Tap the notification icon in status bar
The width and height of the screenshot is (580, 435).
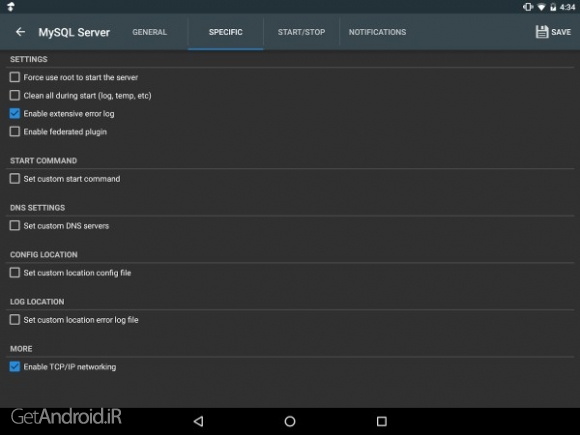(x=11, y=7)
